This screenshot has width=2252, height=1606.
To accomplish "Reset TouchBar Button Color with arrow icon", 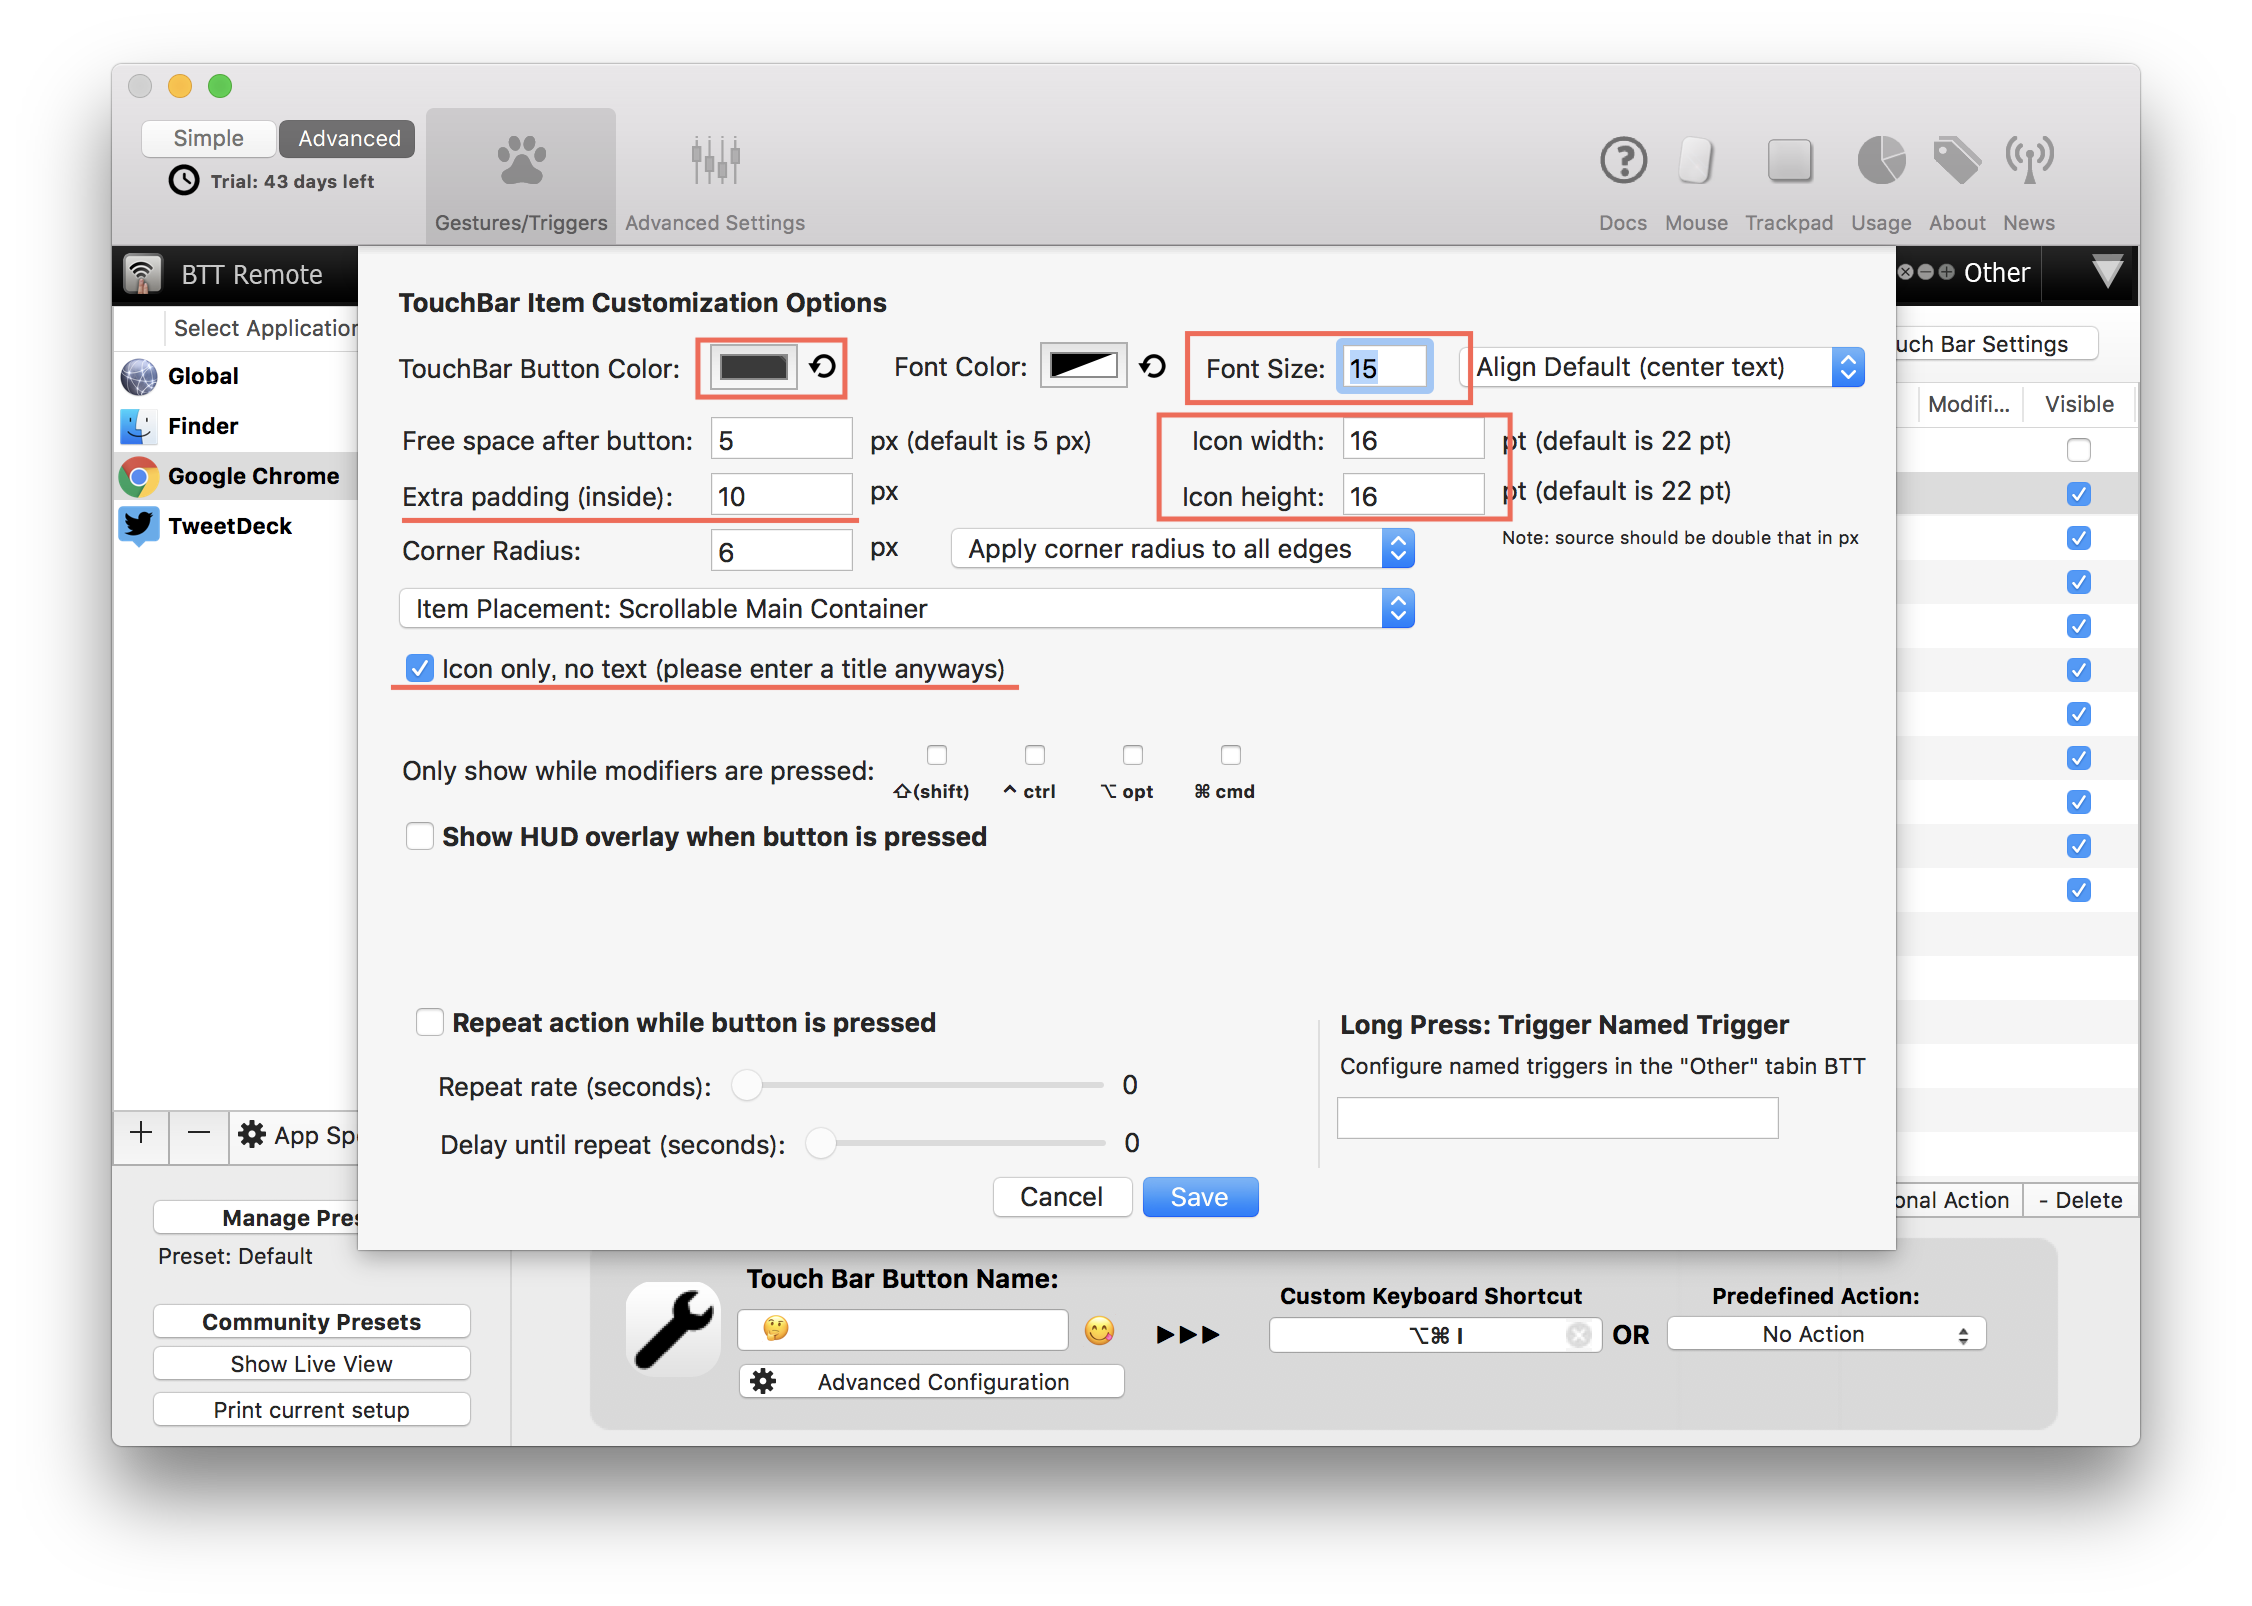I will click(x=823, y=367).
